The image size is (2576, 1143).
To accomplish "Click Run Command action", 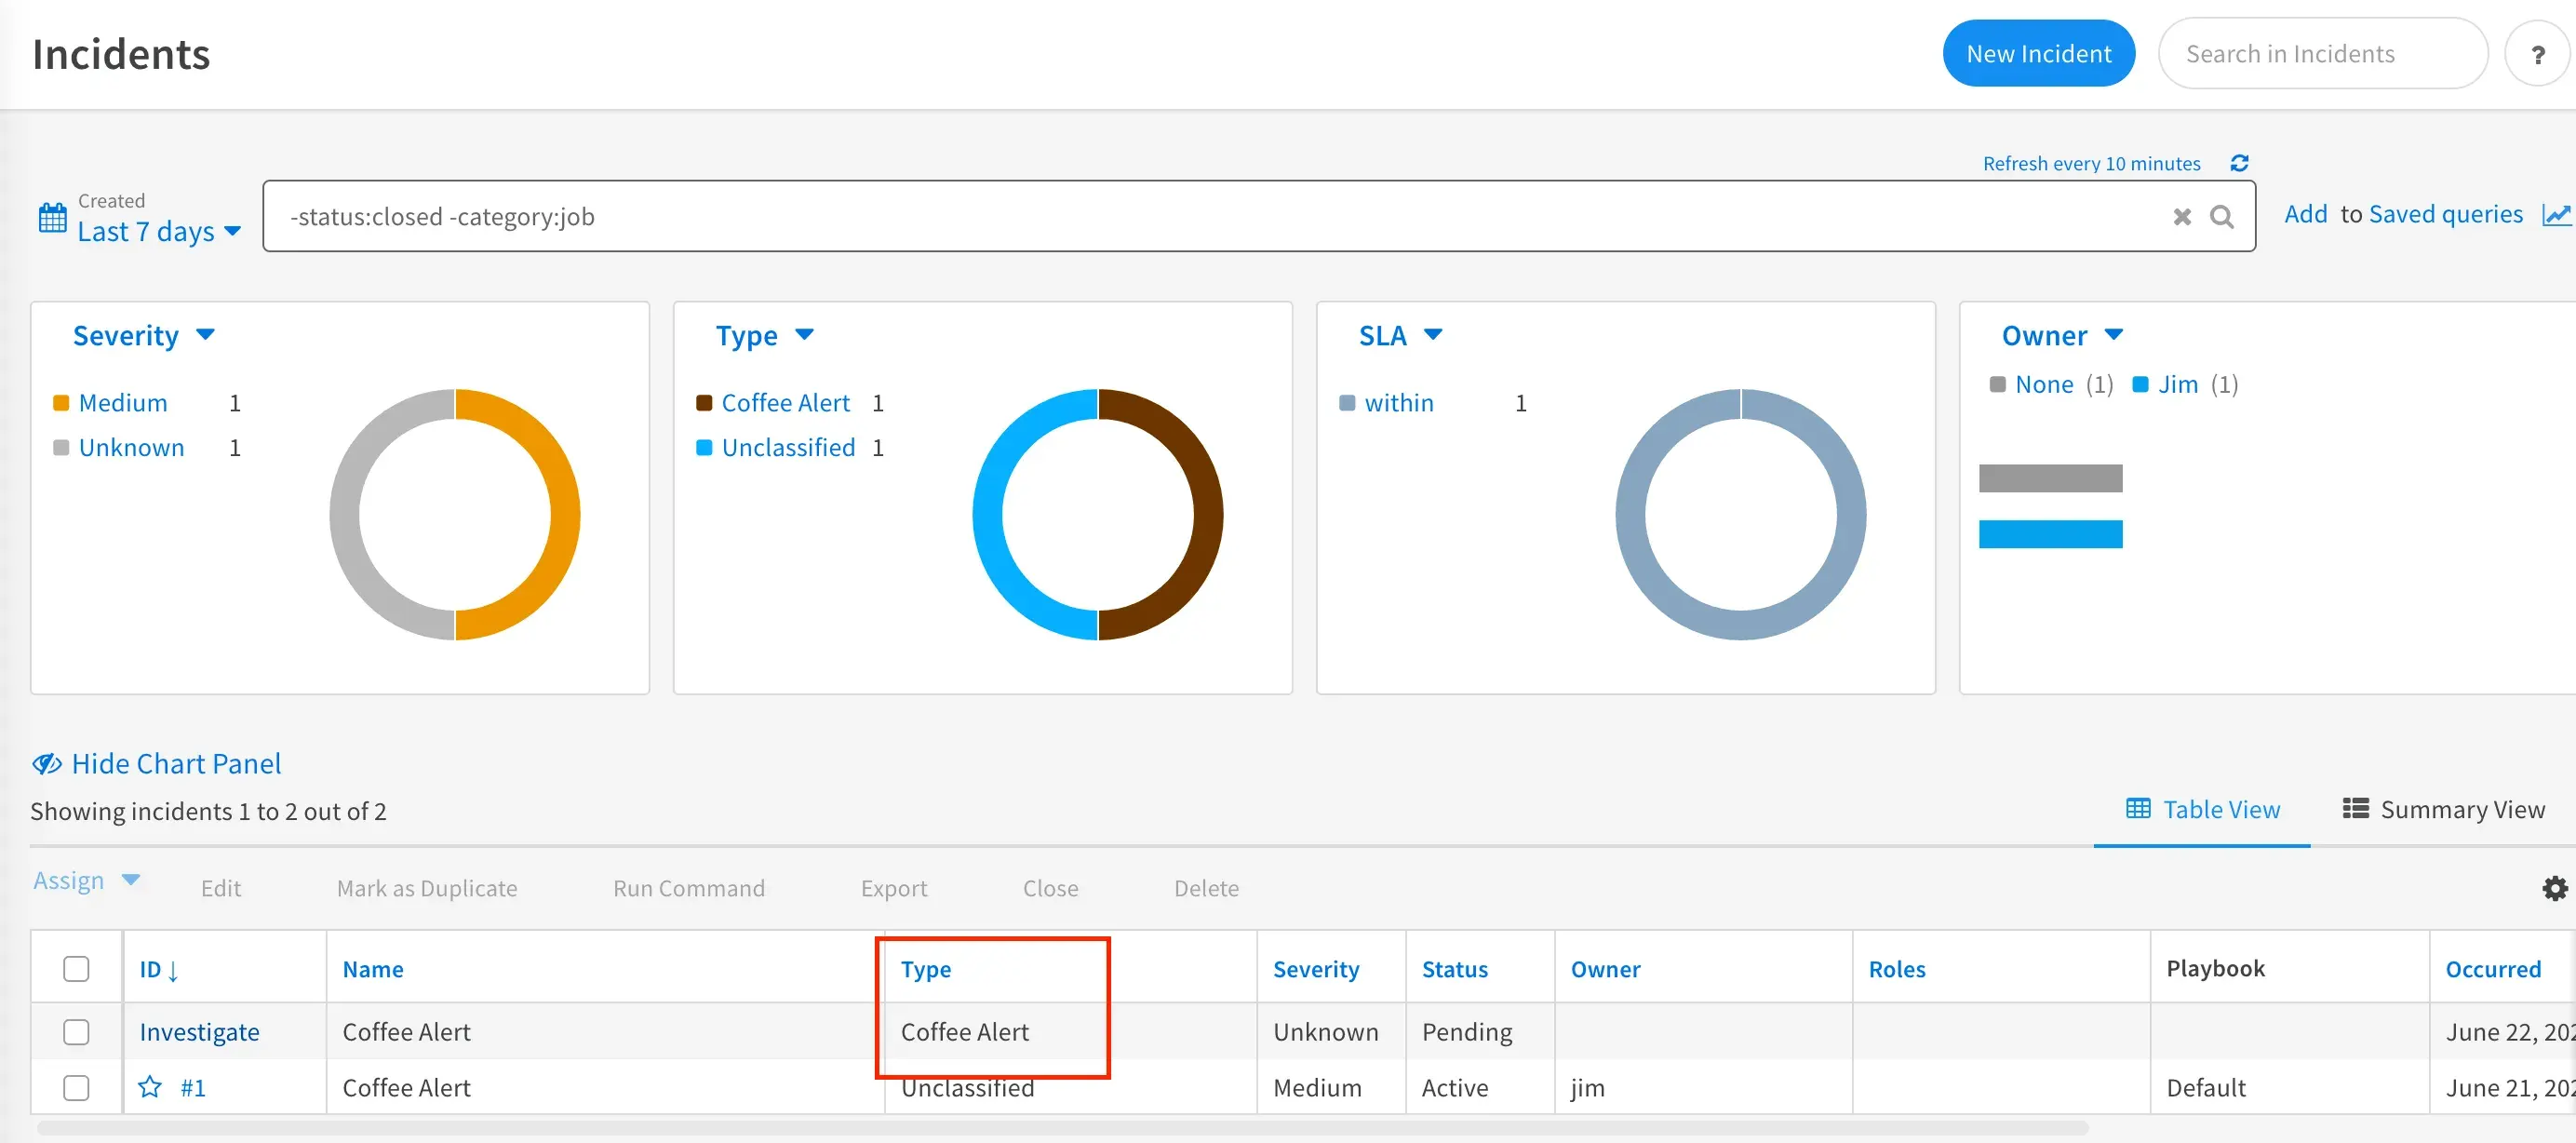I will (x=689, y=888).
